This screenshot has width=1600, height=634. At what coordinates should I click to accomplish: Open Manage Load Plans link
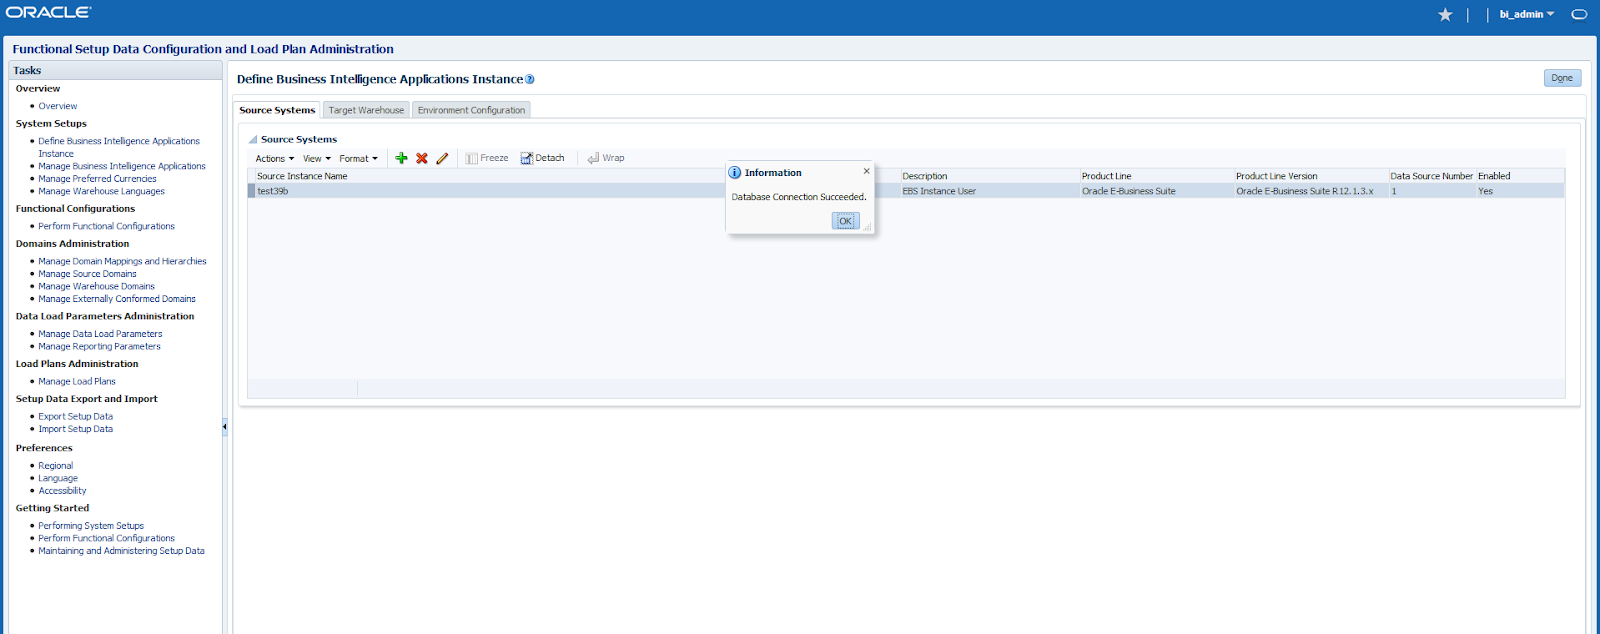pyautogui.click(x=77, y=381)
